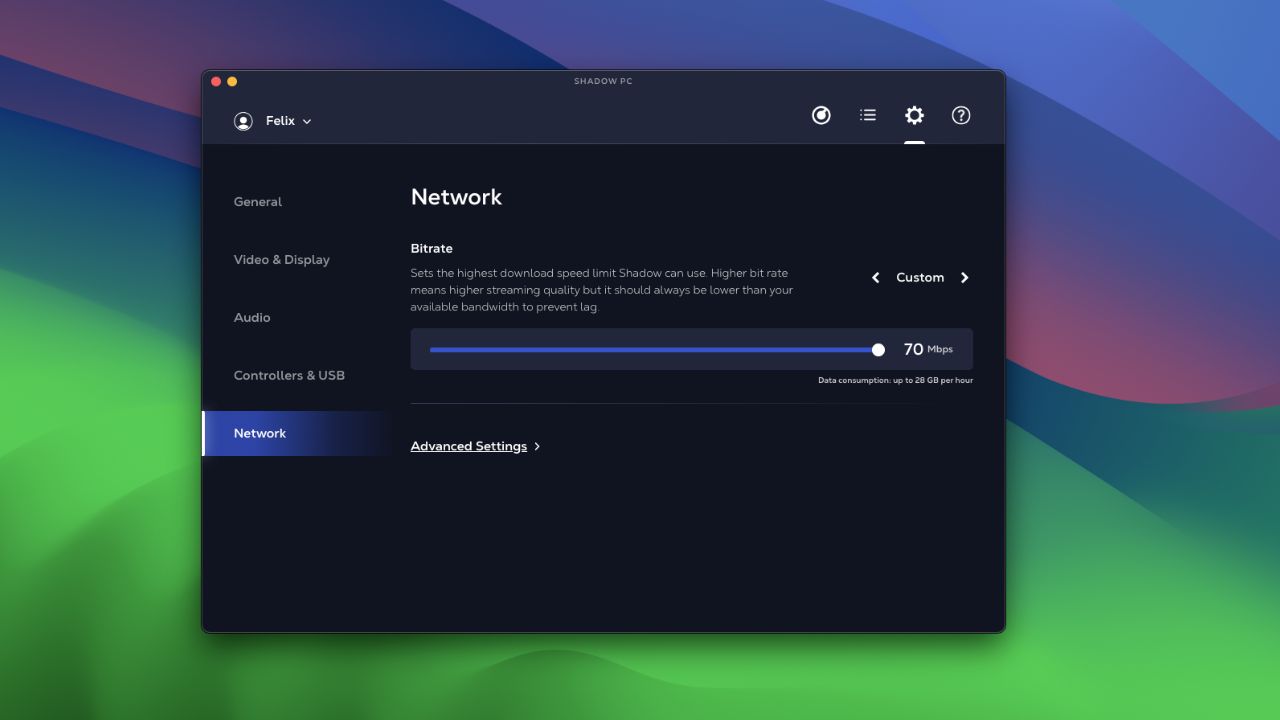Click the Felix profile avatar icon
This screenshot has width=1280, height=720.
pos(243,120)
